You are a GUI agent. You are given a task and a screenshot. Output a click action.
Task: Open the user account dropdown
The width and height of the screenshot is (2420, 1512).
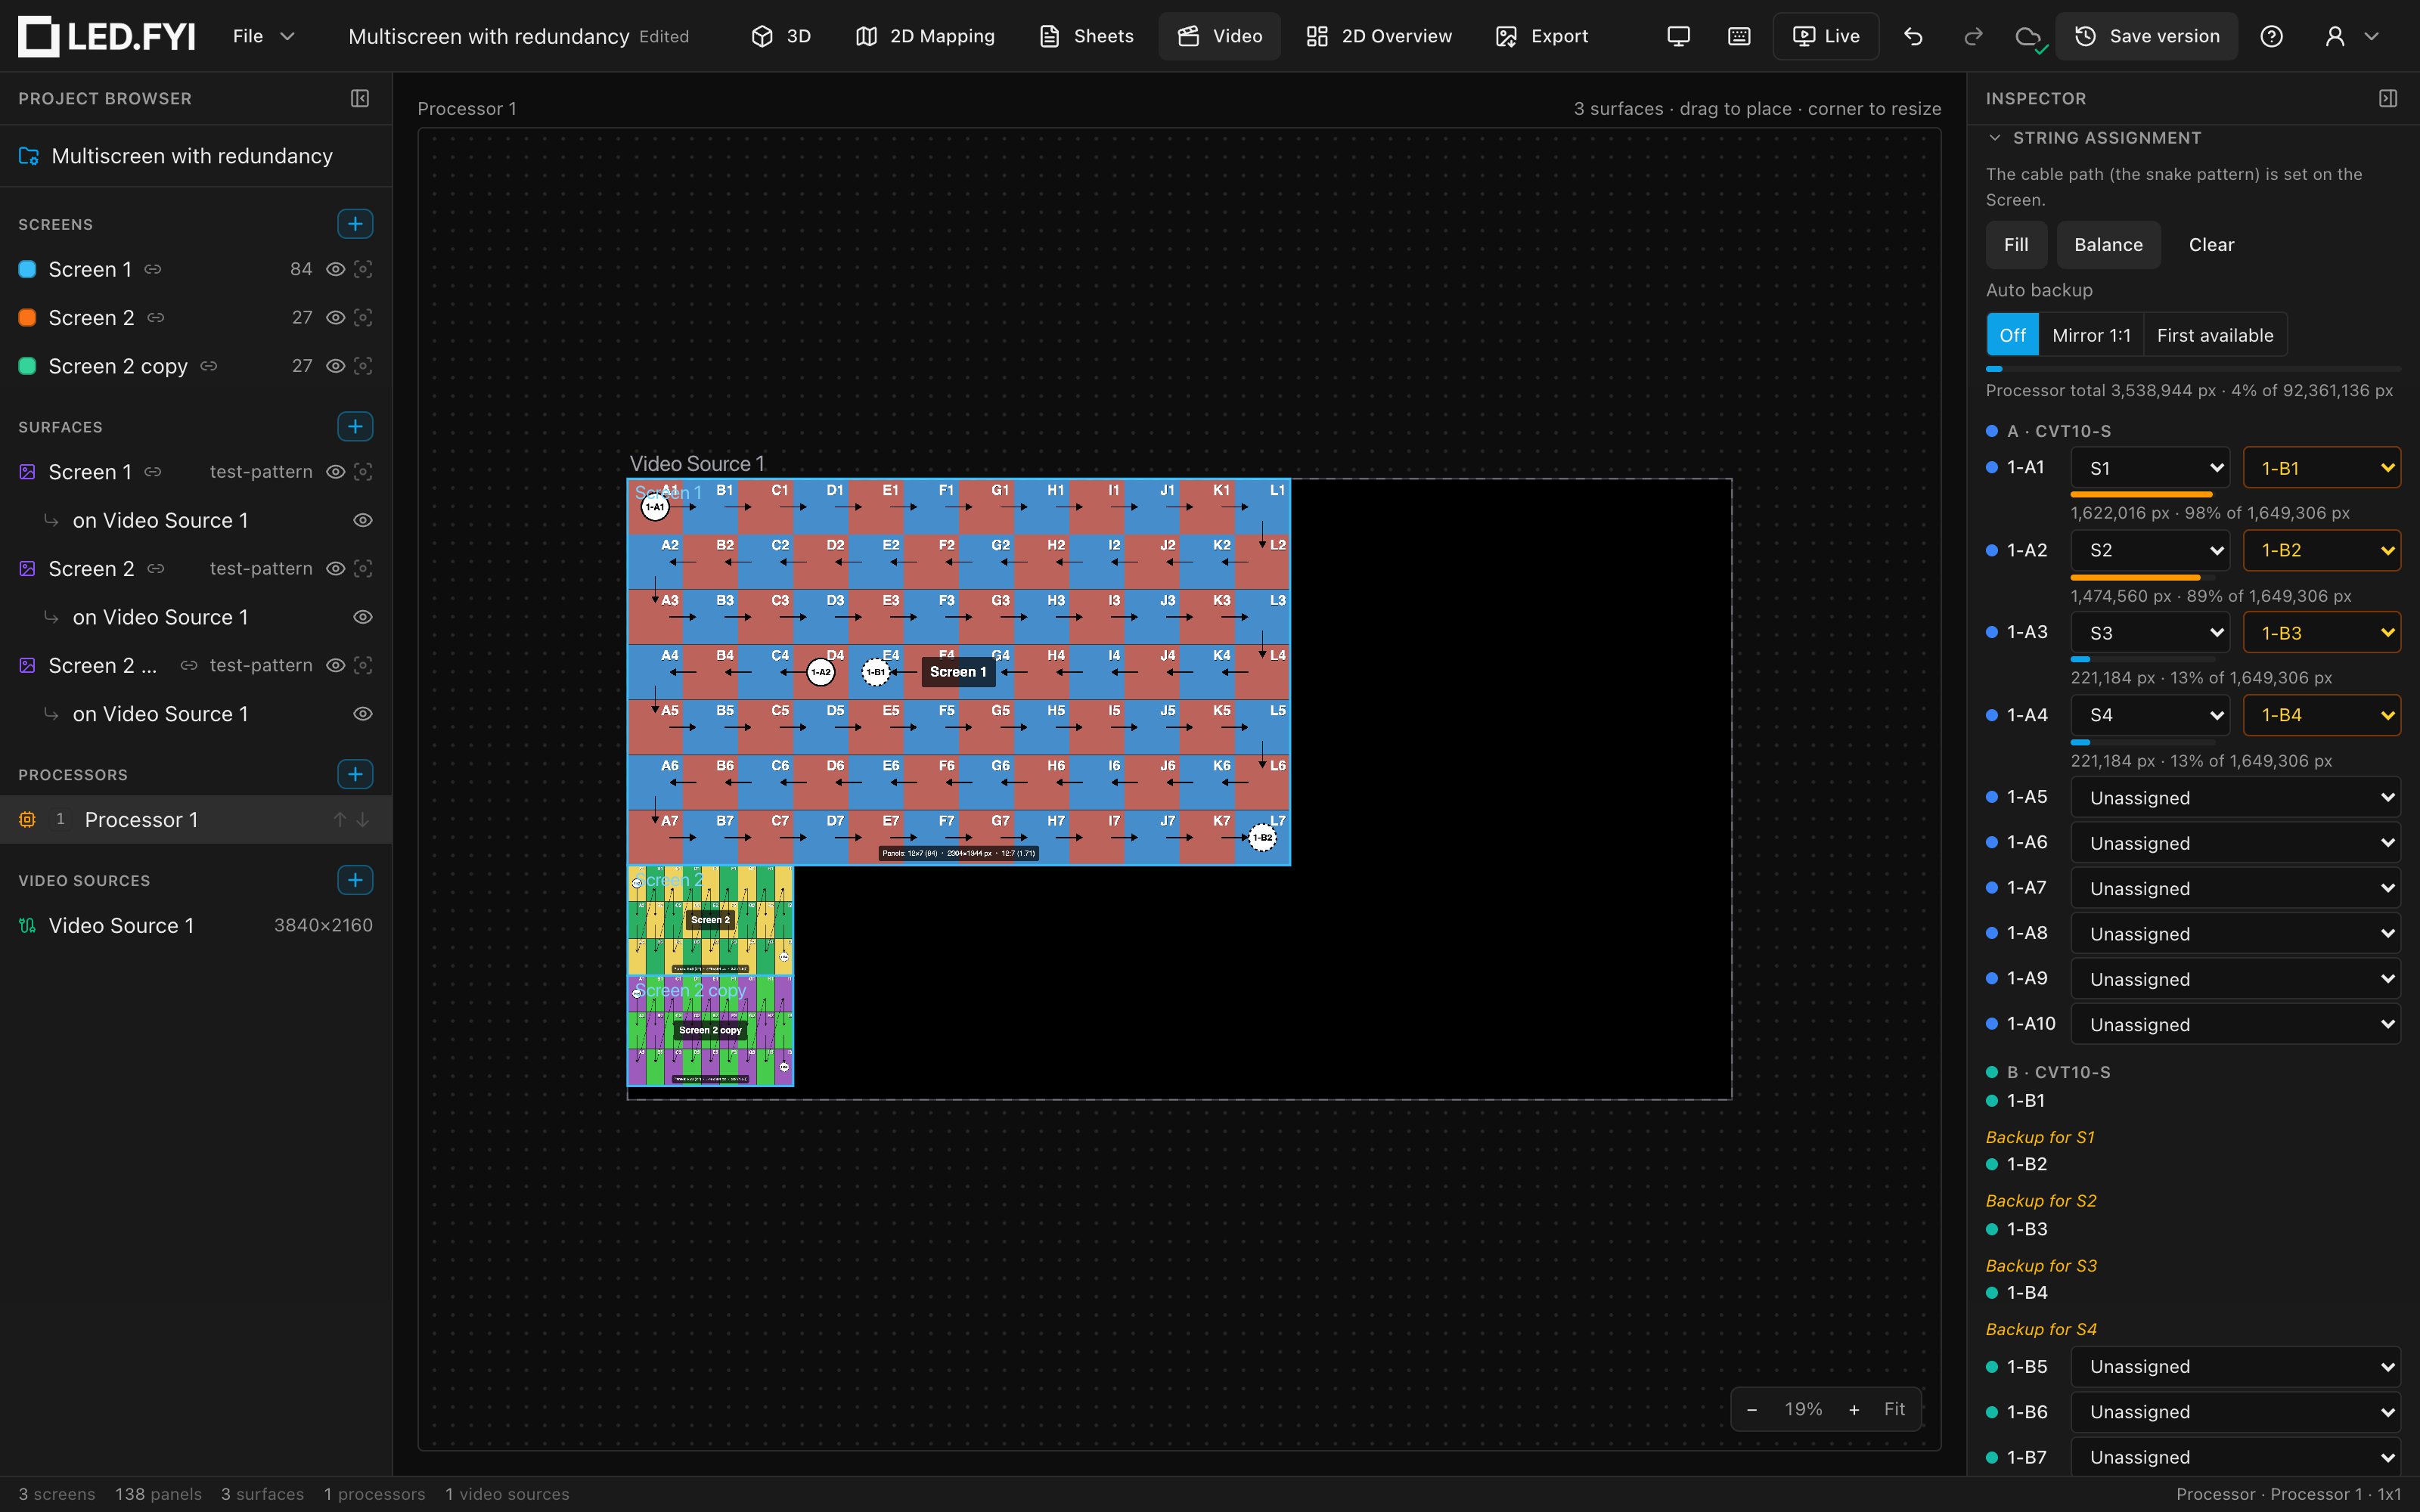coord(2351,36)
